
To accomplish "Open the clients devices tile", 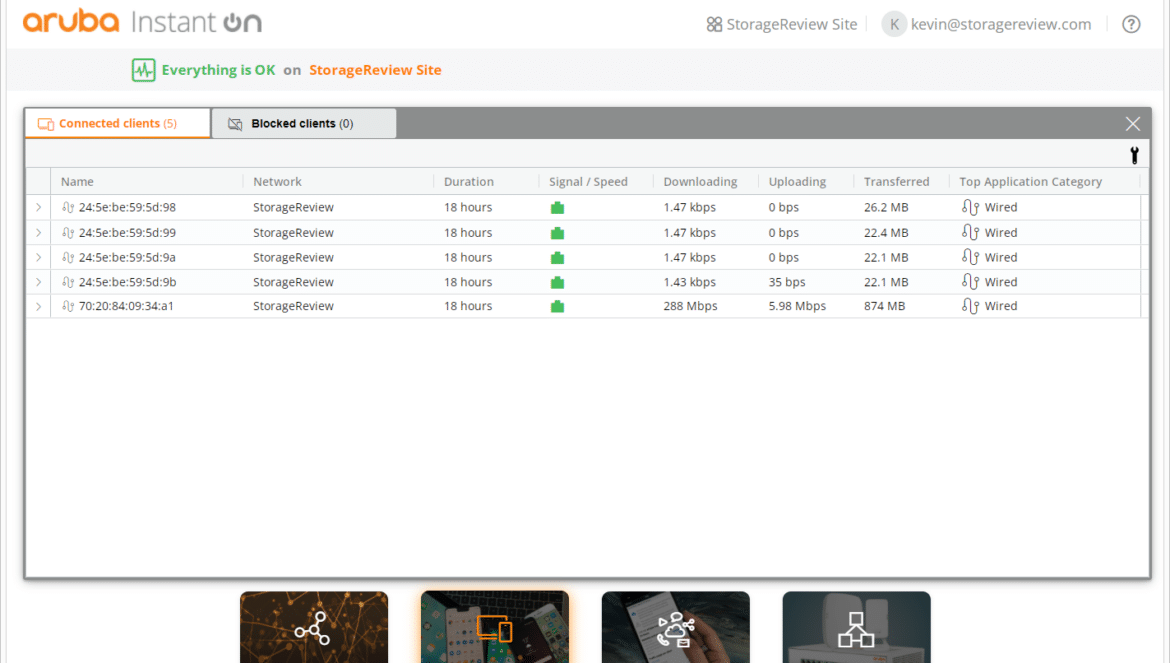I will [495, 627].
